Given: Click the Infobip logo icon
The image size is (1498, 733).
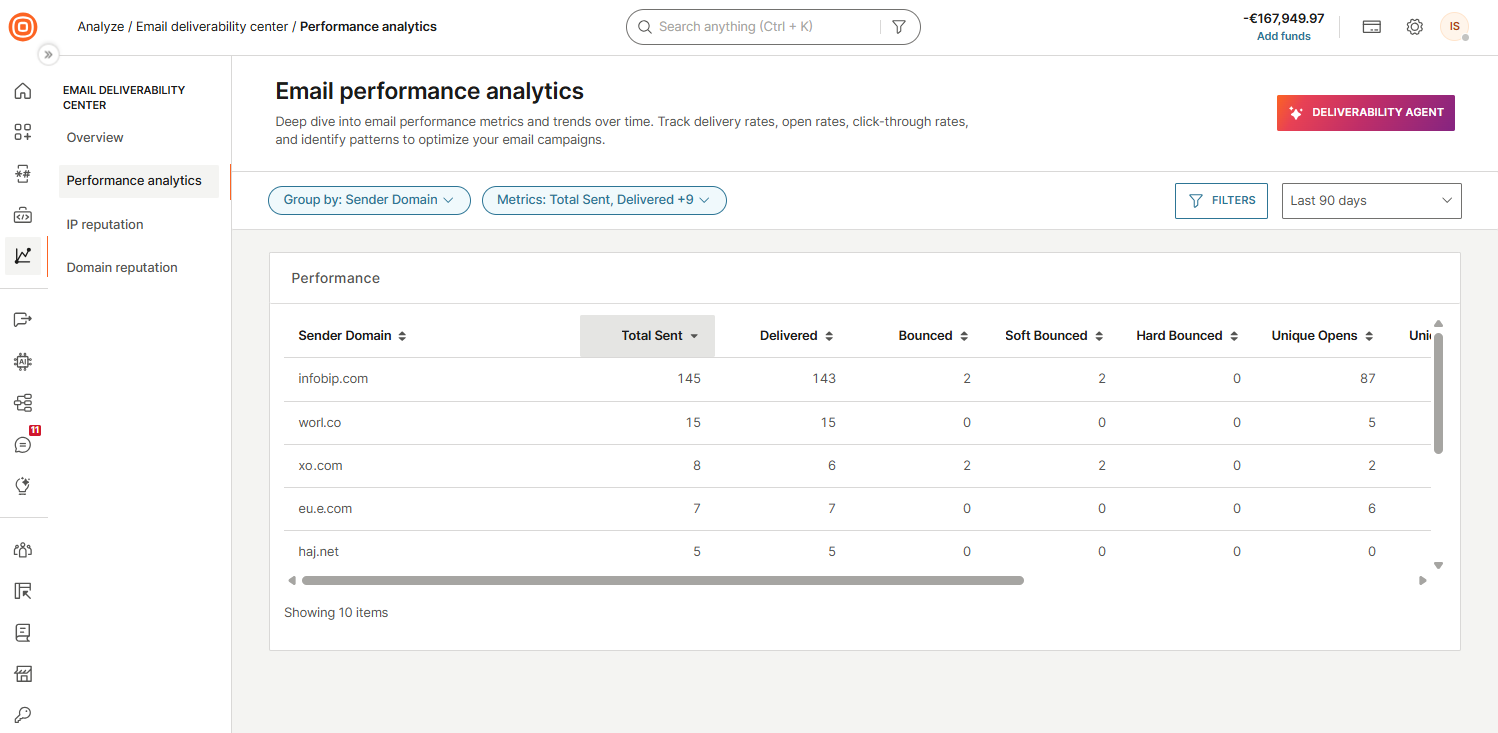Looking at the screenshot, I should (x=23, y=27).
